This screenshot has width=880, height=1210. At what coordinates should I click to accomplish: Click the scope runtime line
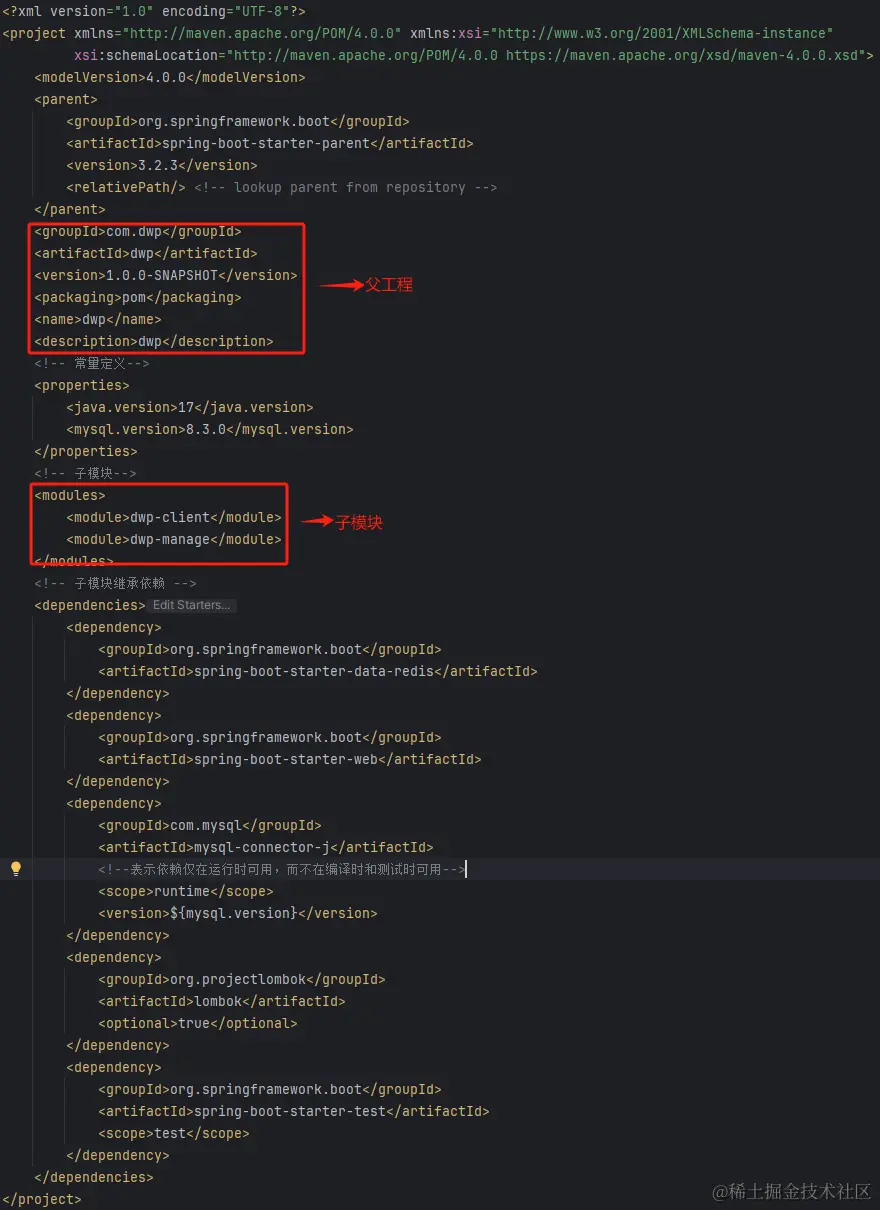(186, 891)
